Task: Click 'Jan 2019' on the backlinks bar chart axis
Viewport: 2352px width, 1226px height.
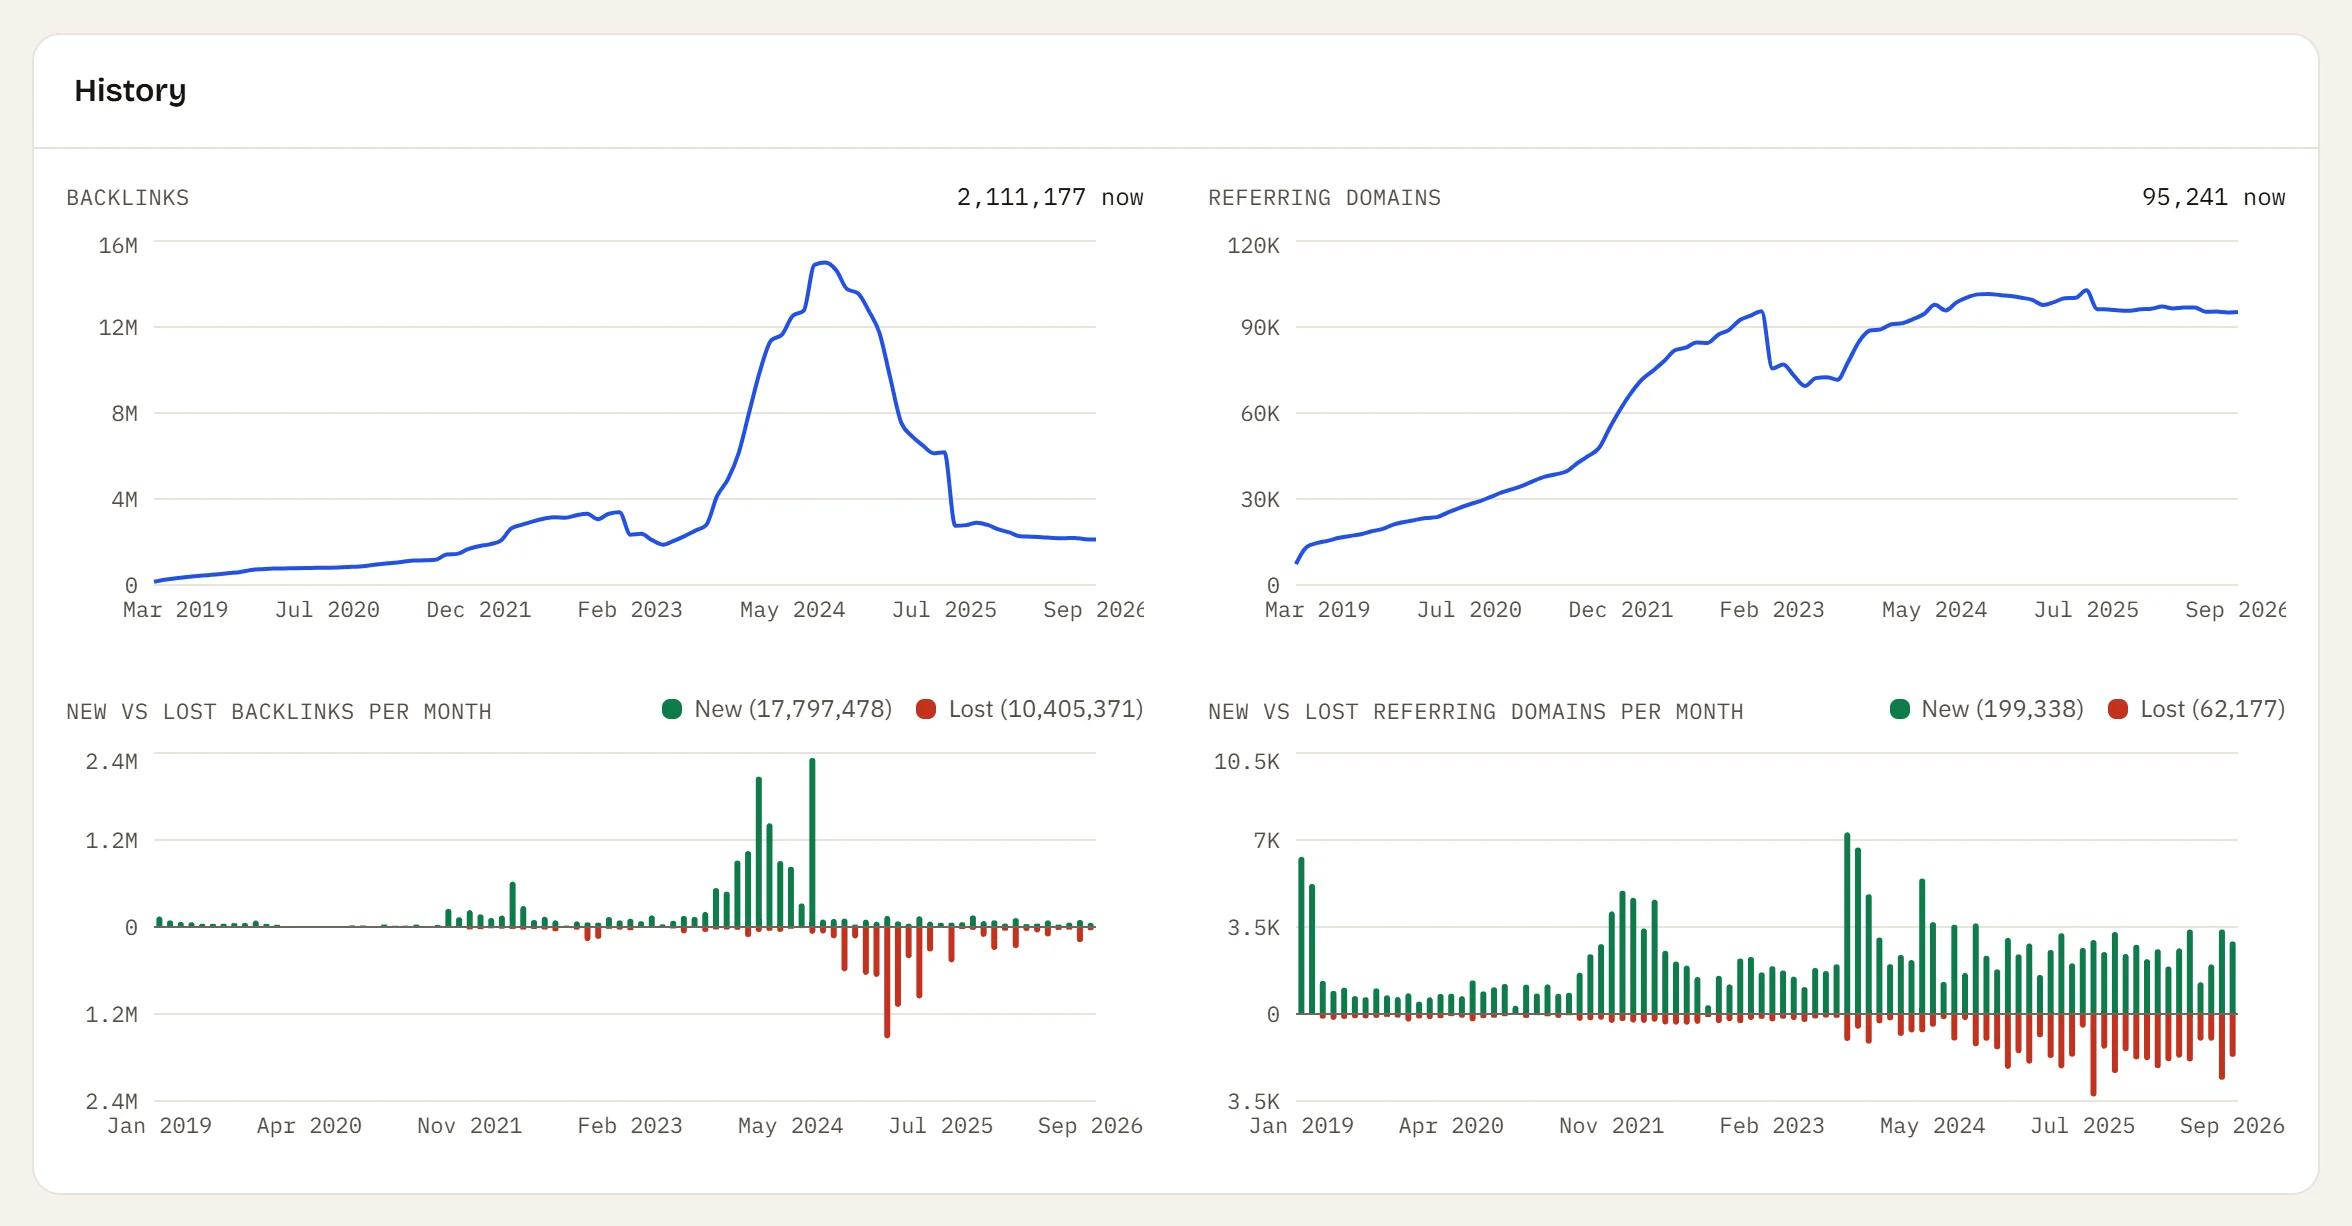Action: pyautogui.click(x=159, y=1126)
